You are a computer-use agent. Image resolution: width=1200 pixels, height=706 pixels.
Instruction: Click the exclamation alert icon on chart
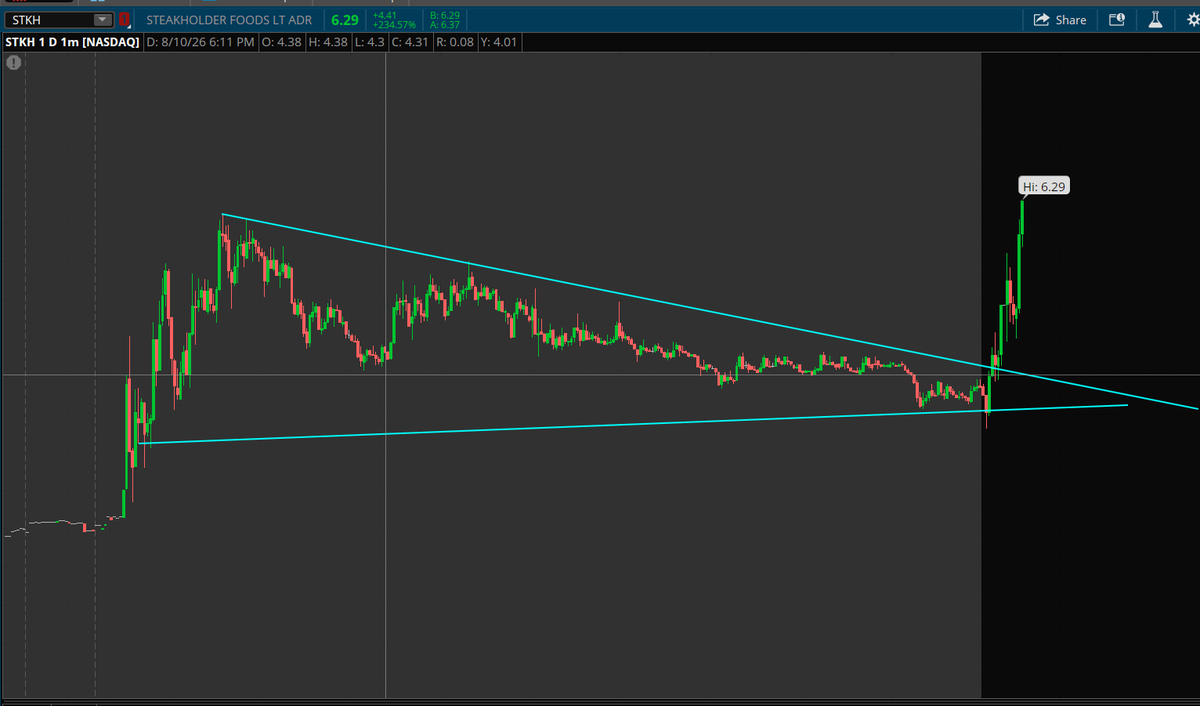(13, 62)
